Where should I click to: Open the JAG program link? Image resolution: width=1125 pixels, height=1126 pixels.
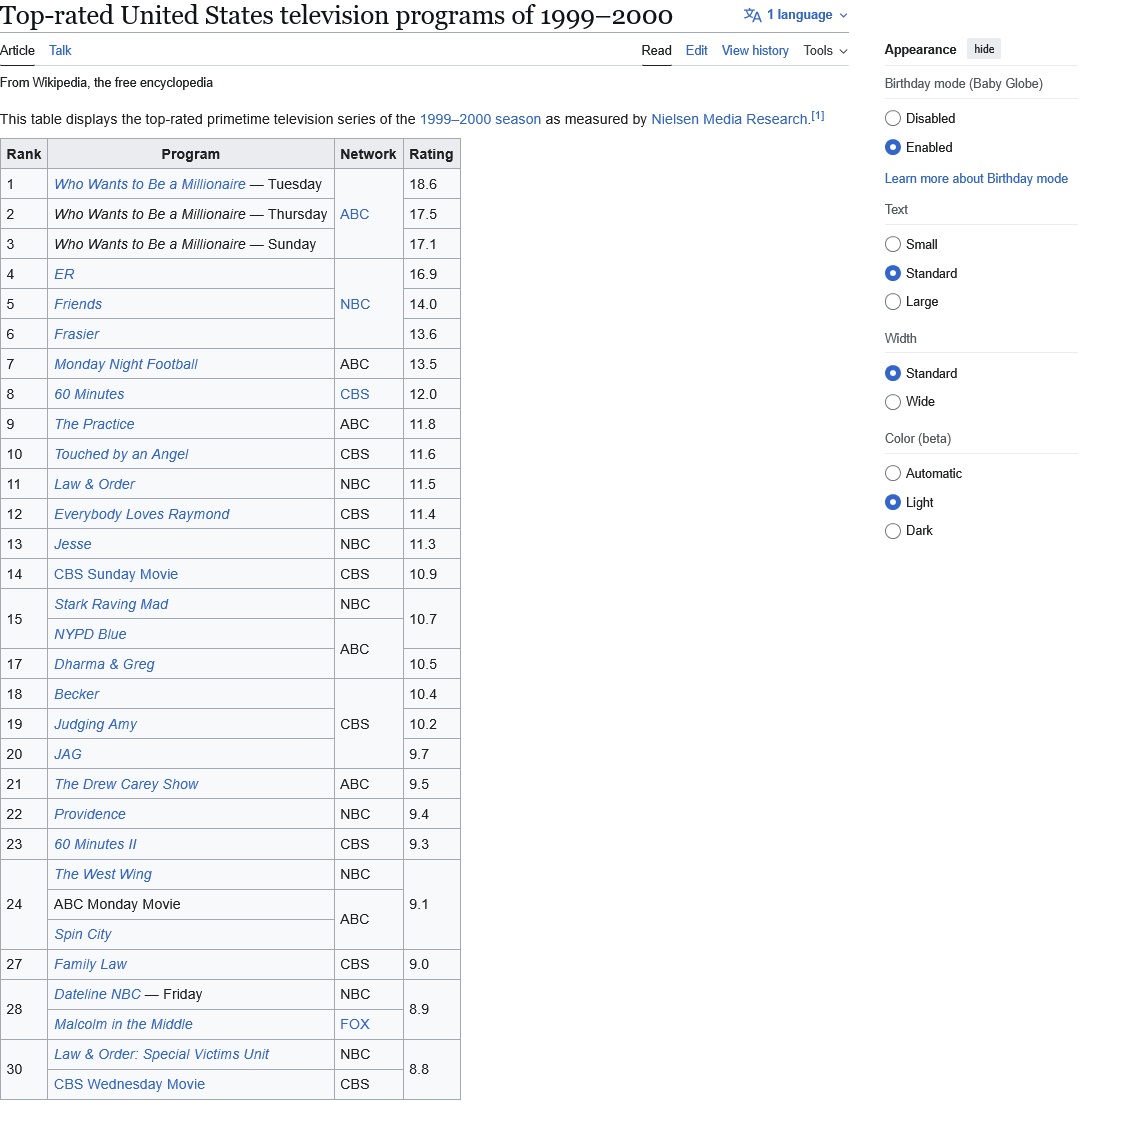(x=68, y=755)
